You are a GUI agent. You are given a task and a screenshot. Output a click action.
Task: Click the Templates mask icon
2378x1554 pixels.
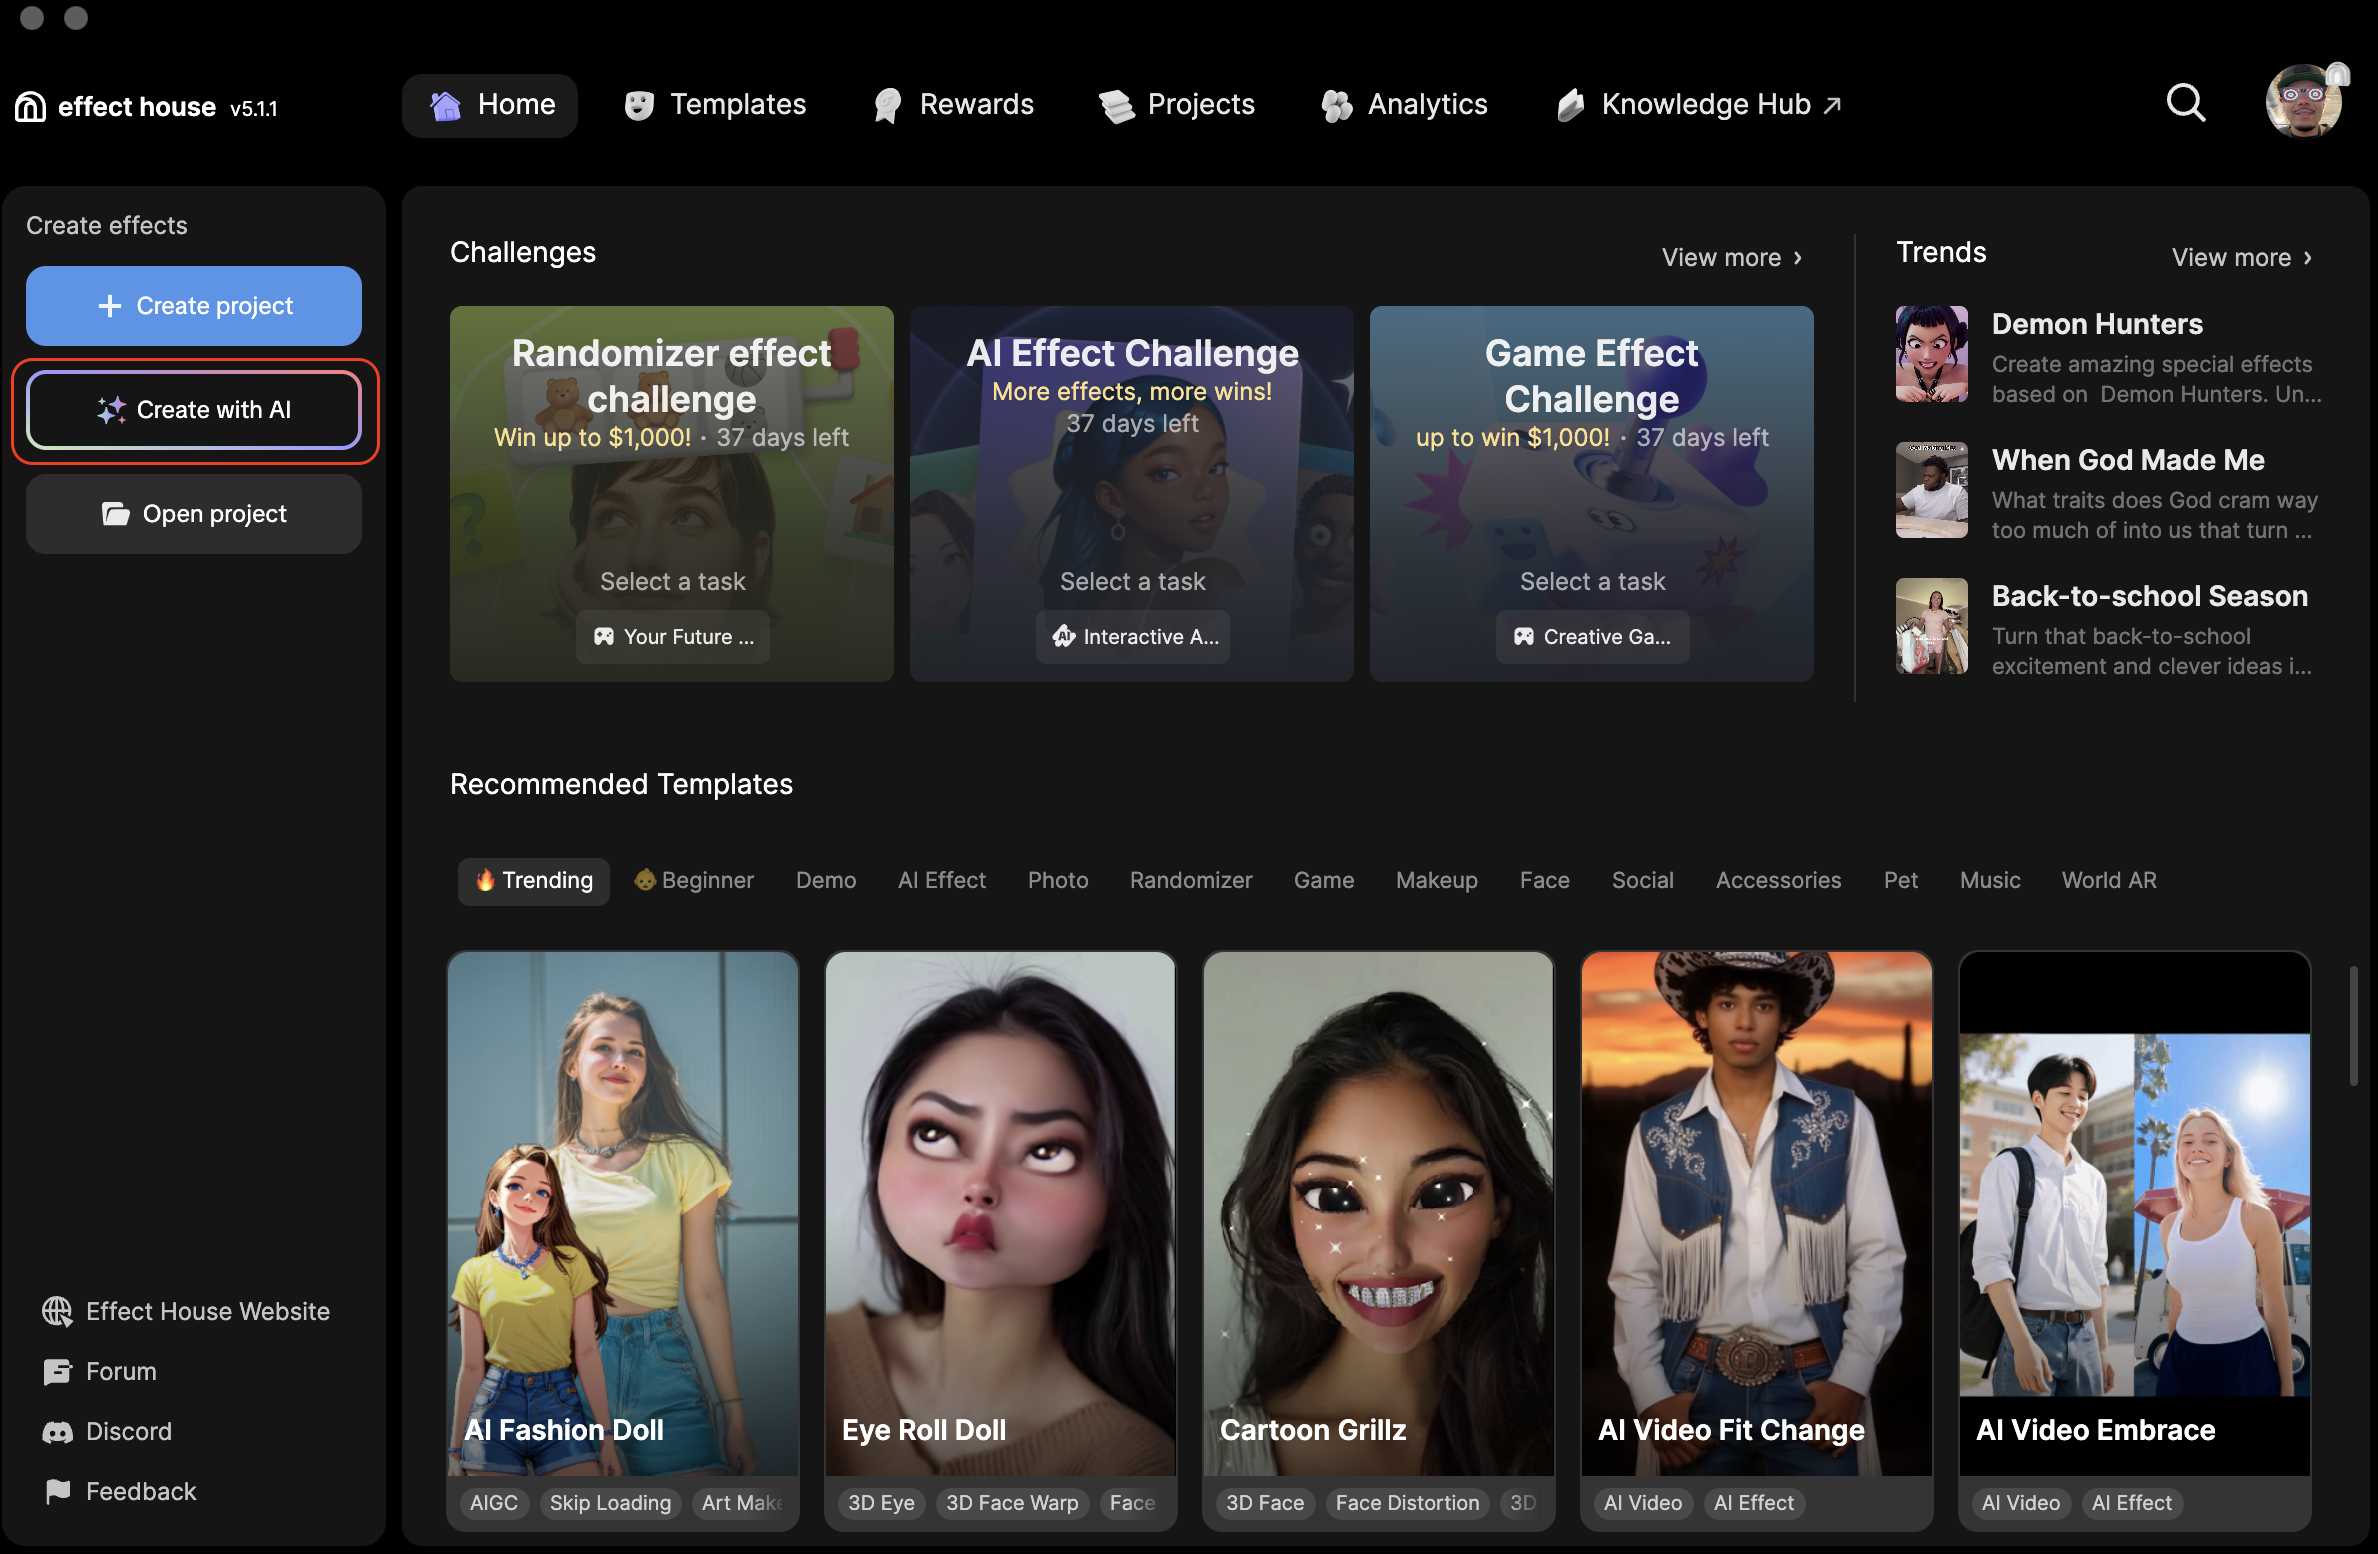point(639,105)
